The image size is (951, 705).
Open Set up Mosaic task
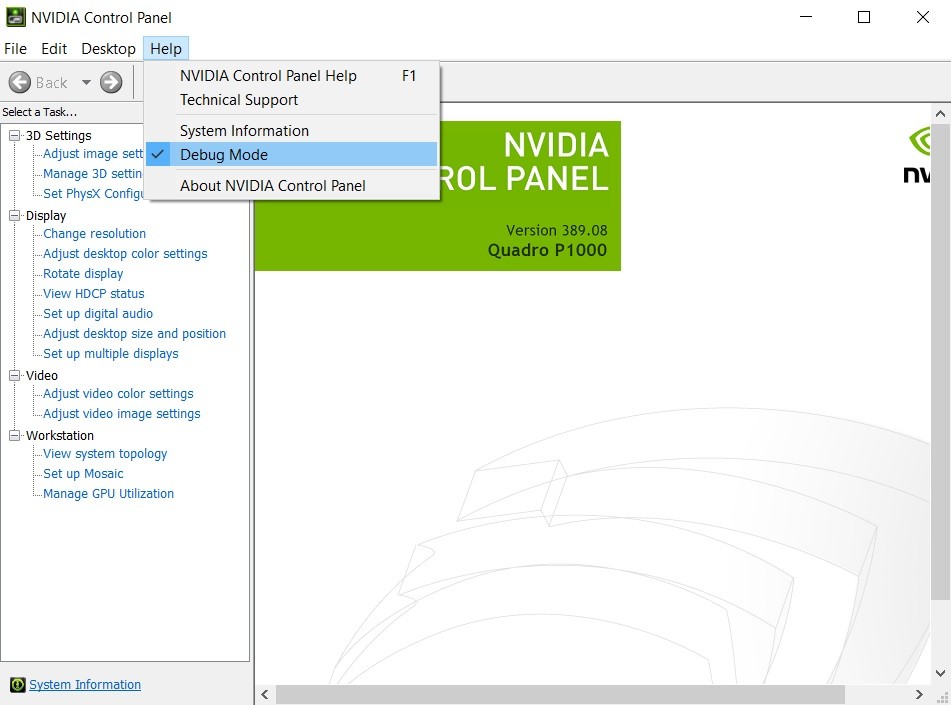(x=83, y=474)
